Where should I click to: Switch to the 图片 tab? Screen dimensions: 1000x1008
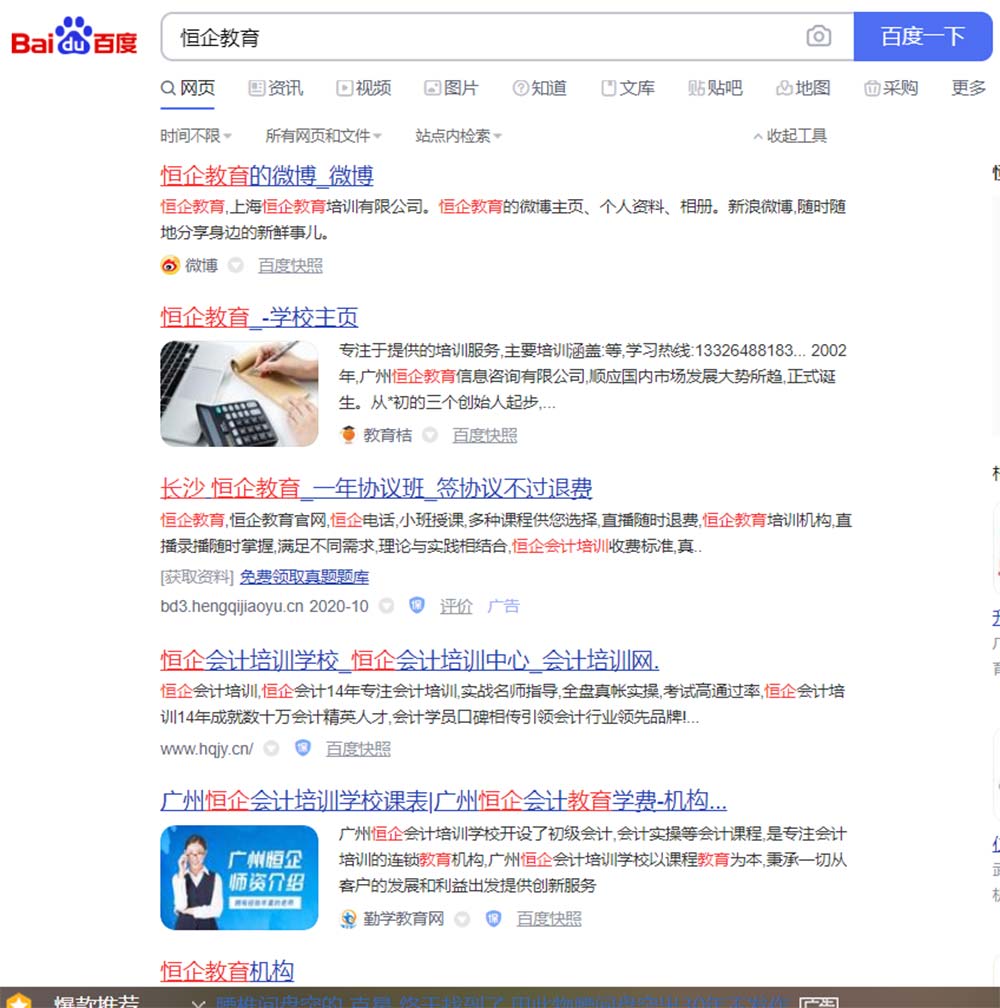[x=451, y=88]
